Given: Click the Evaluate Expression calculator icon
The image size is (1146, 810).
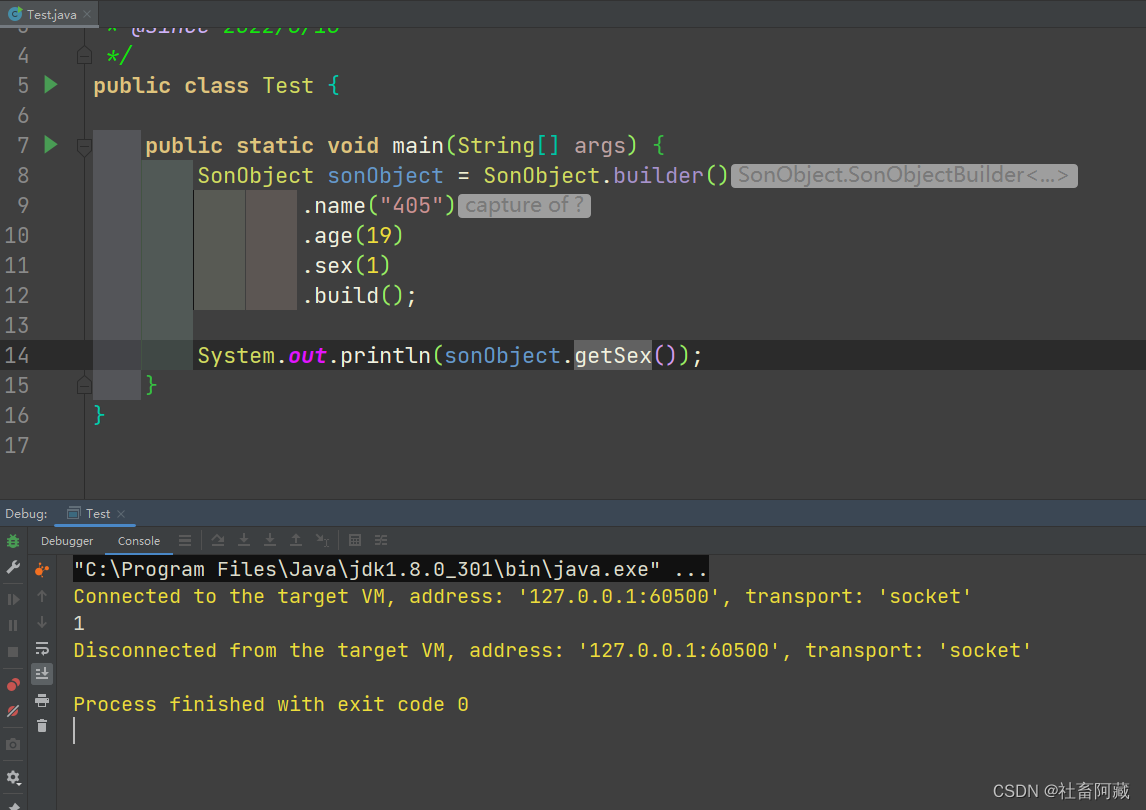Looking at the screenshot, I should [x=354, y=541].
